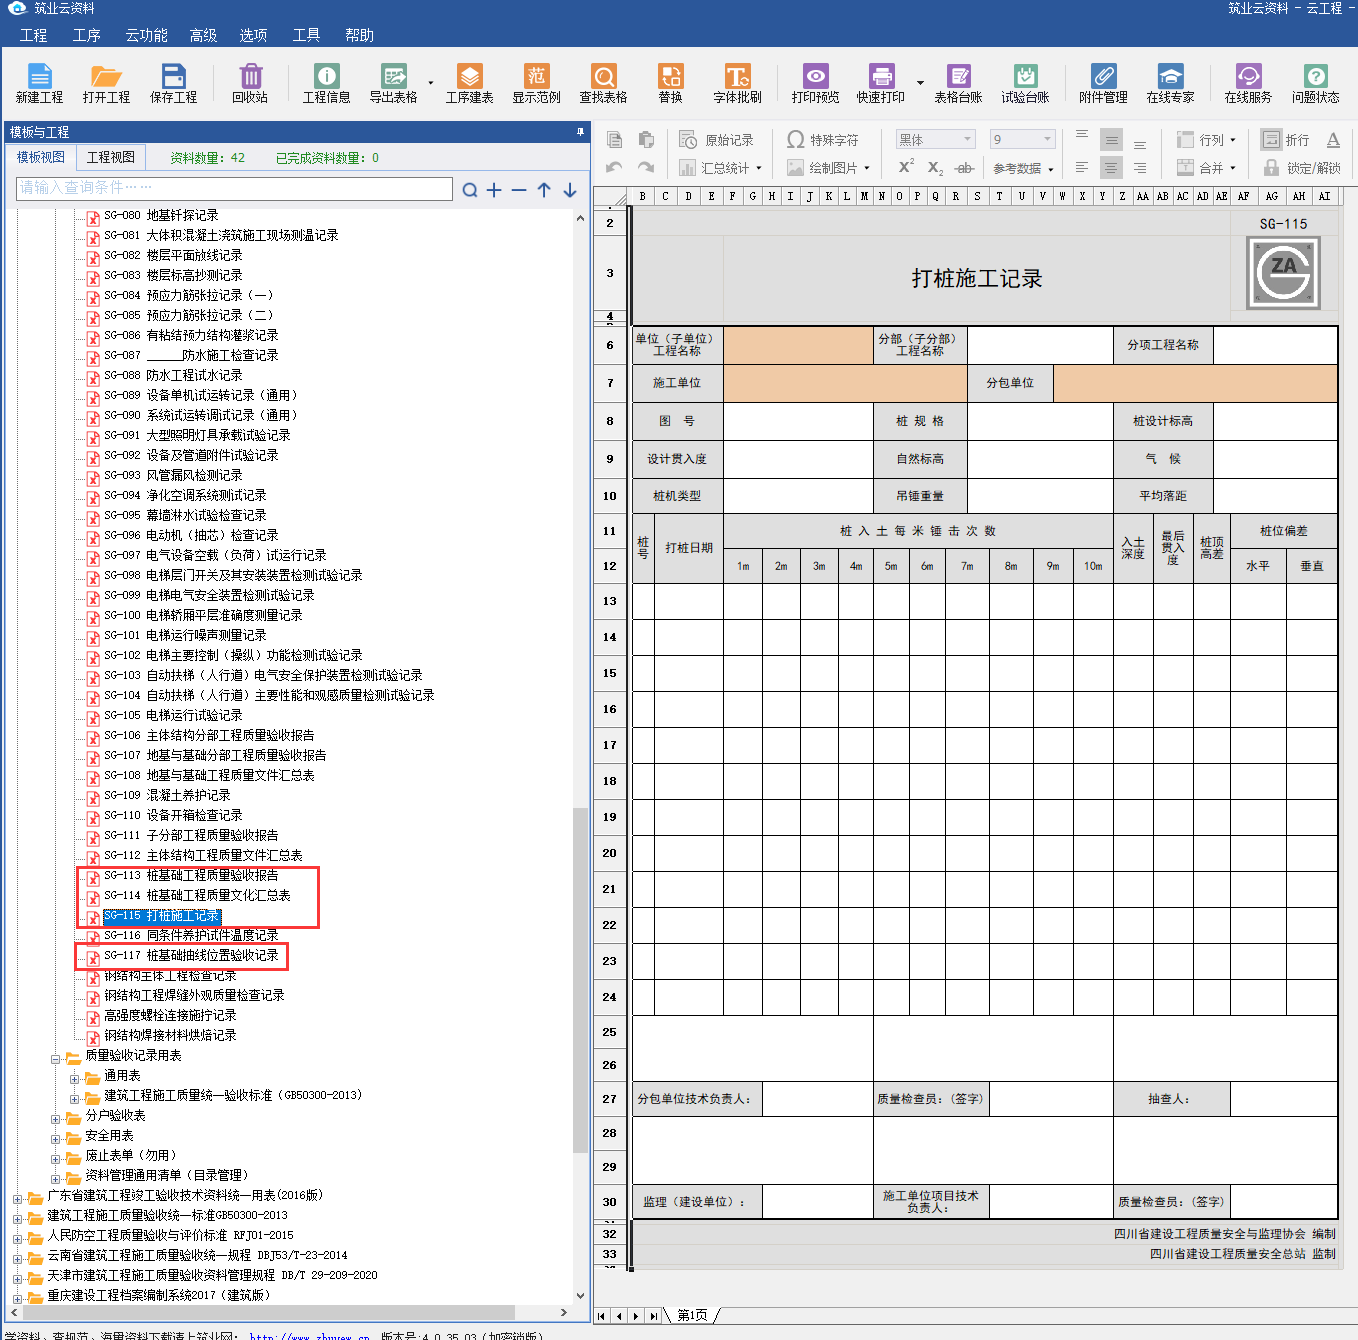Screen dimensions: 1358x1340
Task: Save project using 保存工程 icon
Action: 173,83
